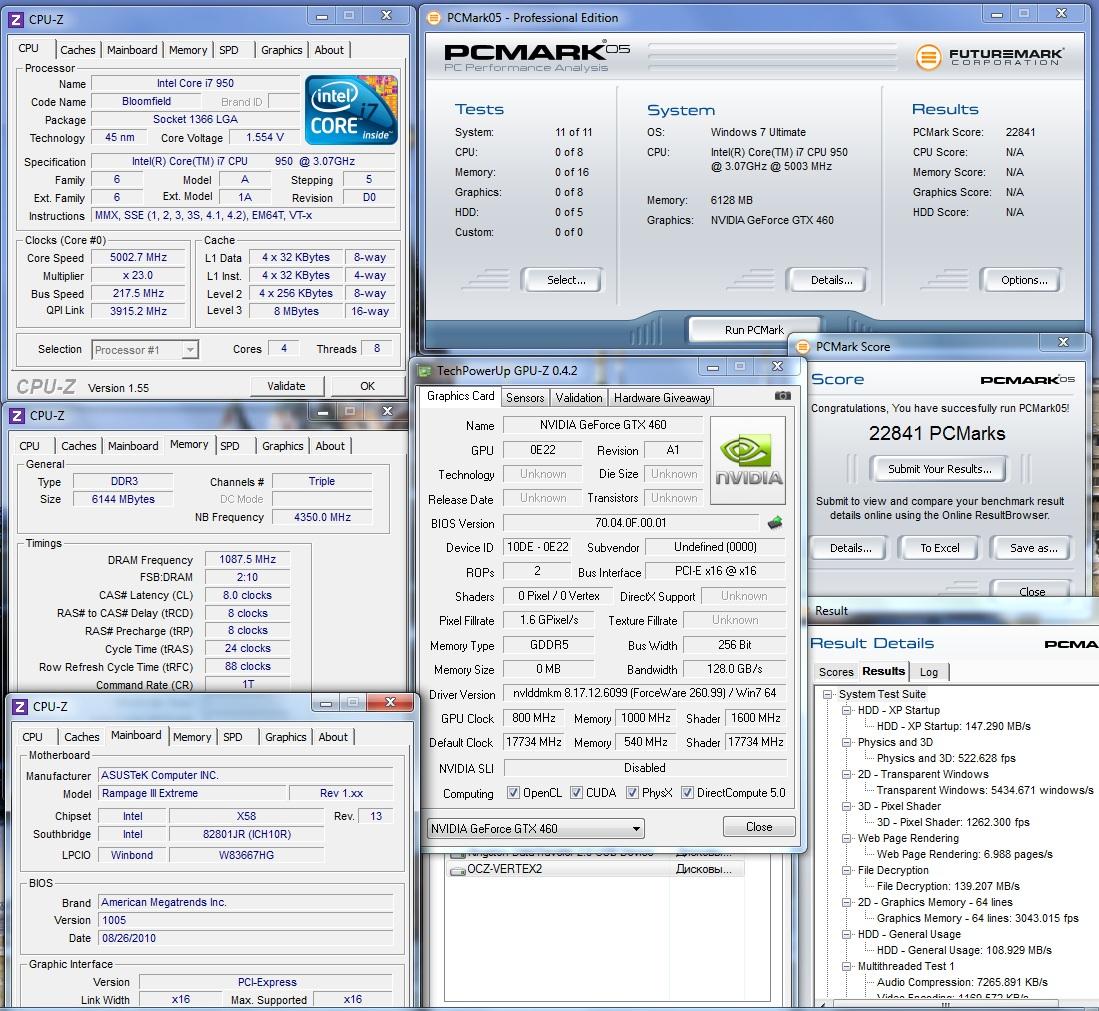Image resolution: width=1099 pixels, height=1011 pixels.
Task: Toggle the PhysX checkbox in GPU-Z
Action: click(x=632, y=793)
